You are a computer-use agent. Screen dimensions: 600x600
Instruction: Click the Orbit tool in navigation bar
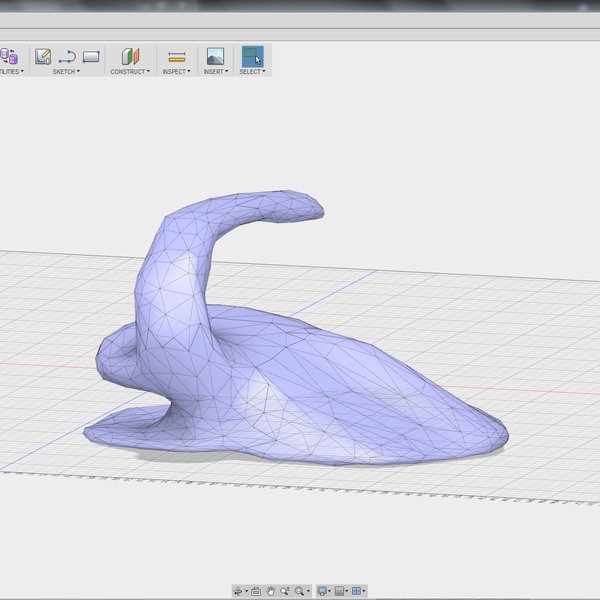tap(239, 591)
